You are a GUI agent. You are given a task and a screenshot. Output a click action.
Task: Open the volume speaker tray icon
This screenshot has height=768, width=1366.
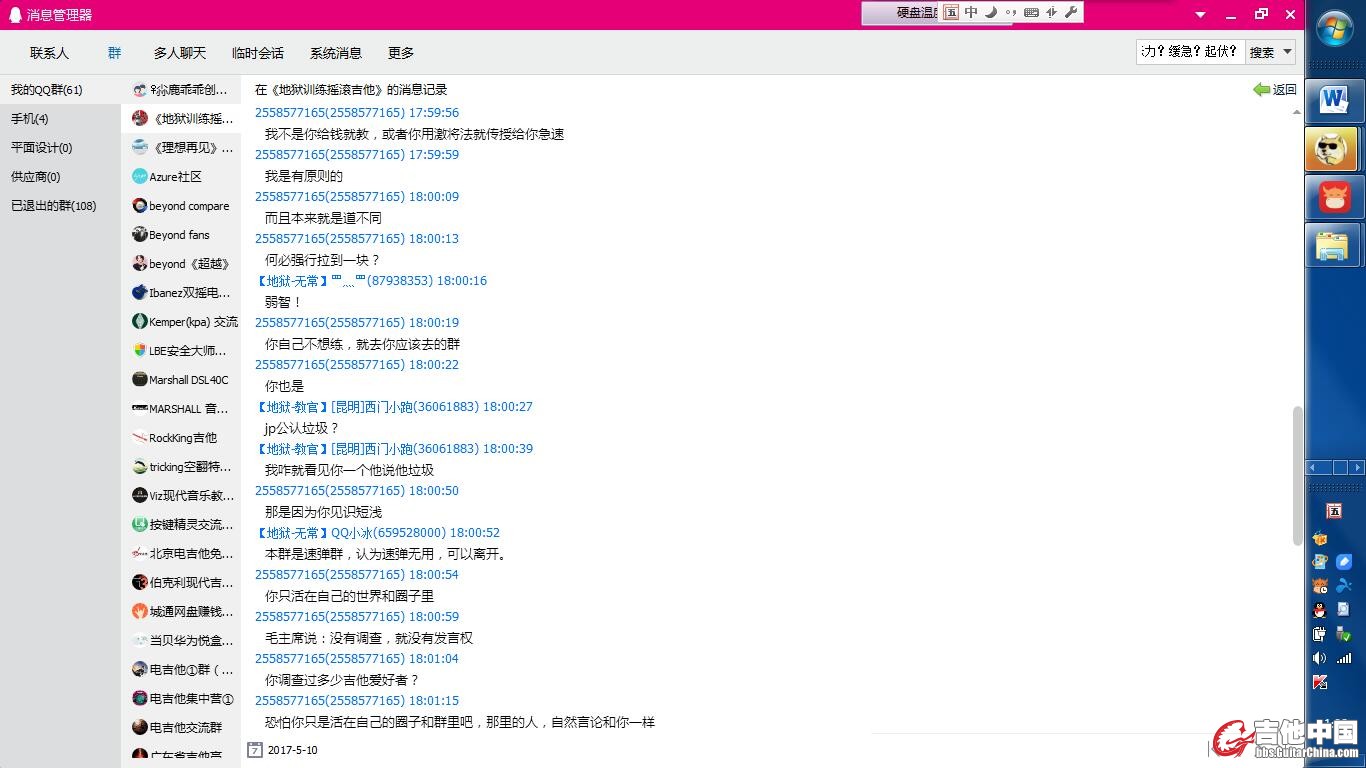[1320, 658]
